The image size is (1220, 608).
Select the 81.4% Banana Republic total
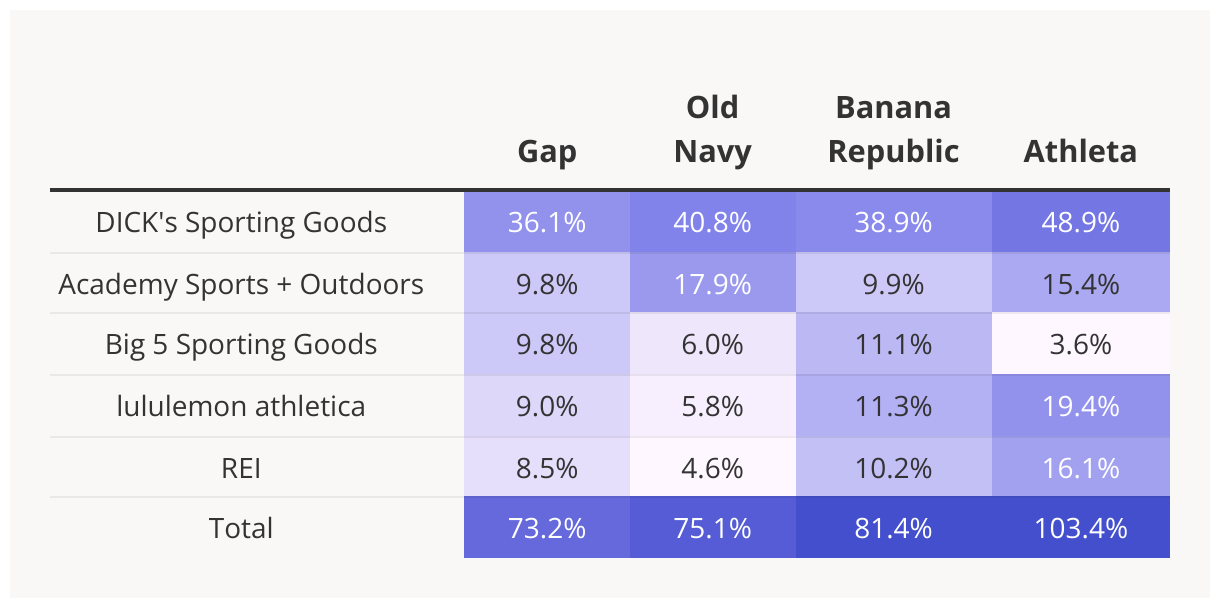(x=894, y=528)
